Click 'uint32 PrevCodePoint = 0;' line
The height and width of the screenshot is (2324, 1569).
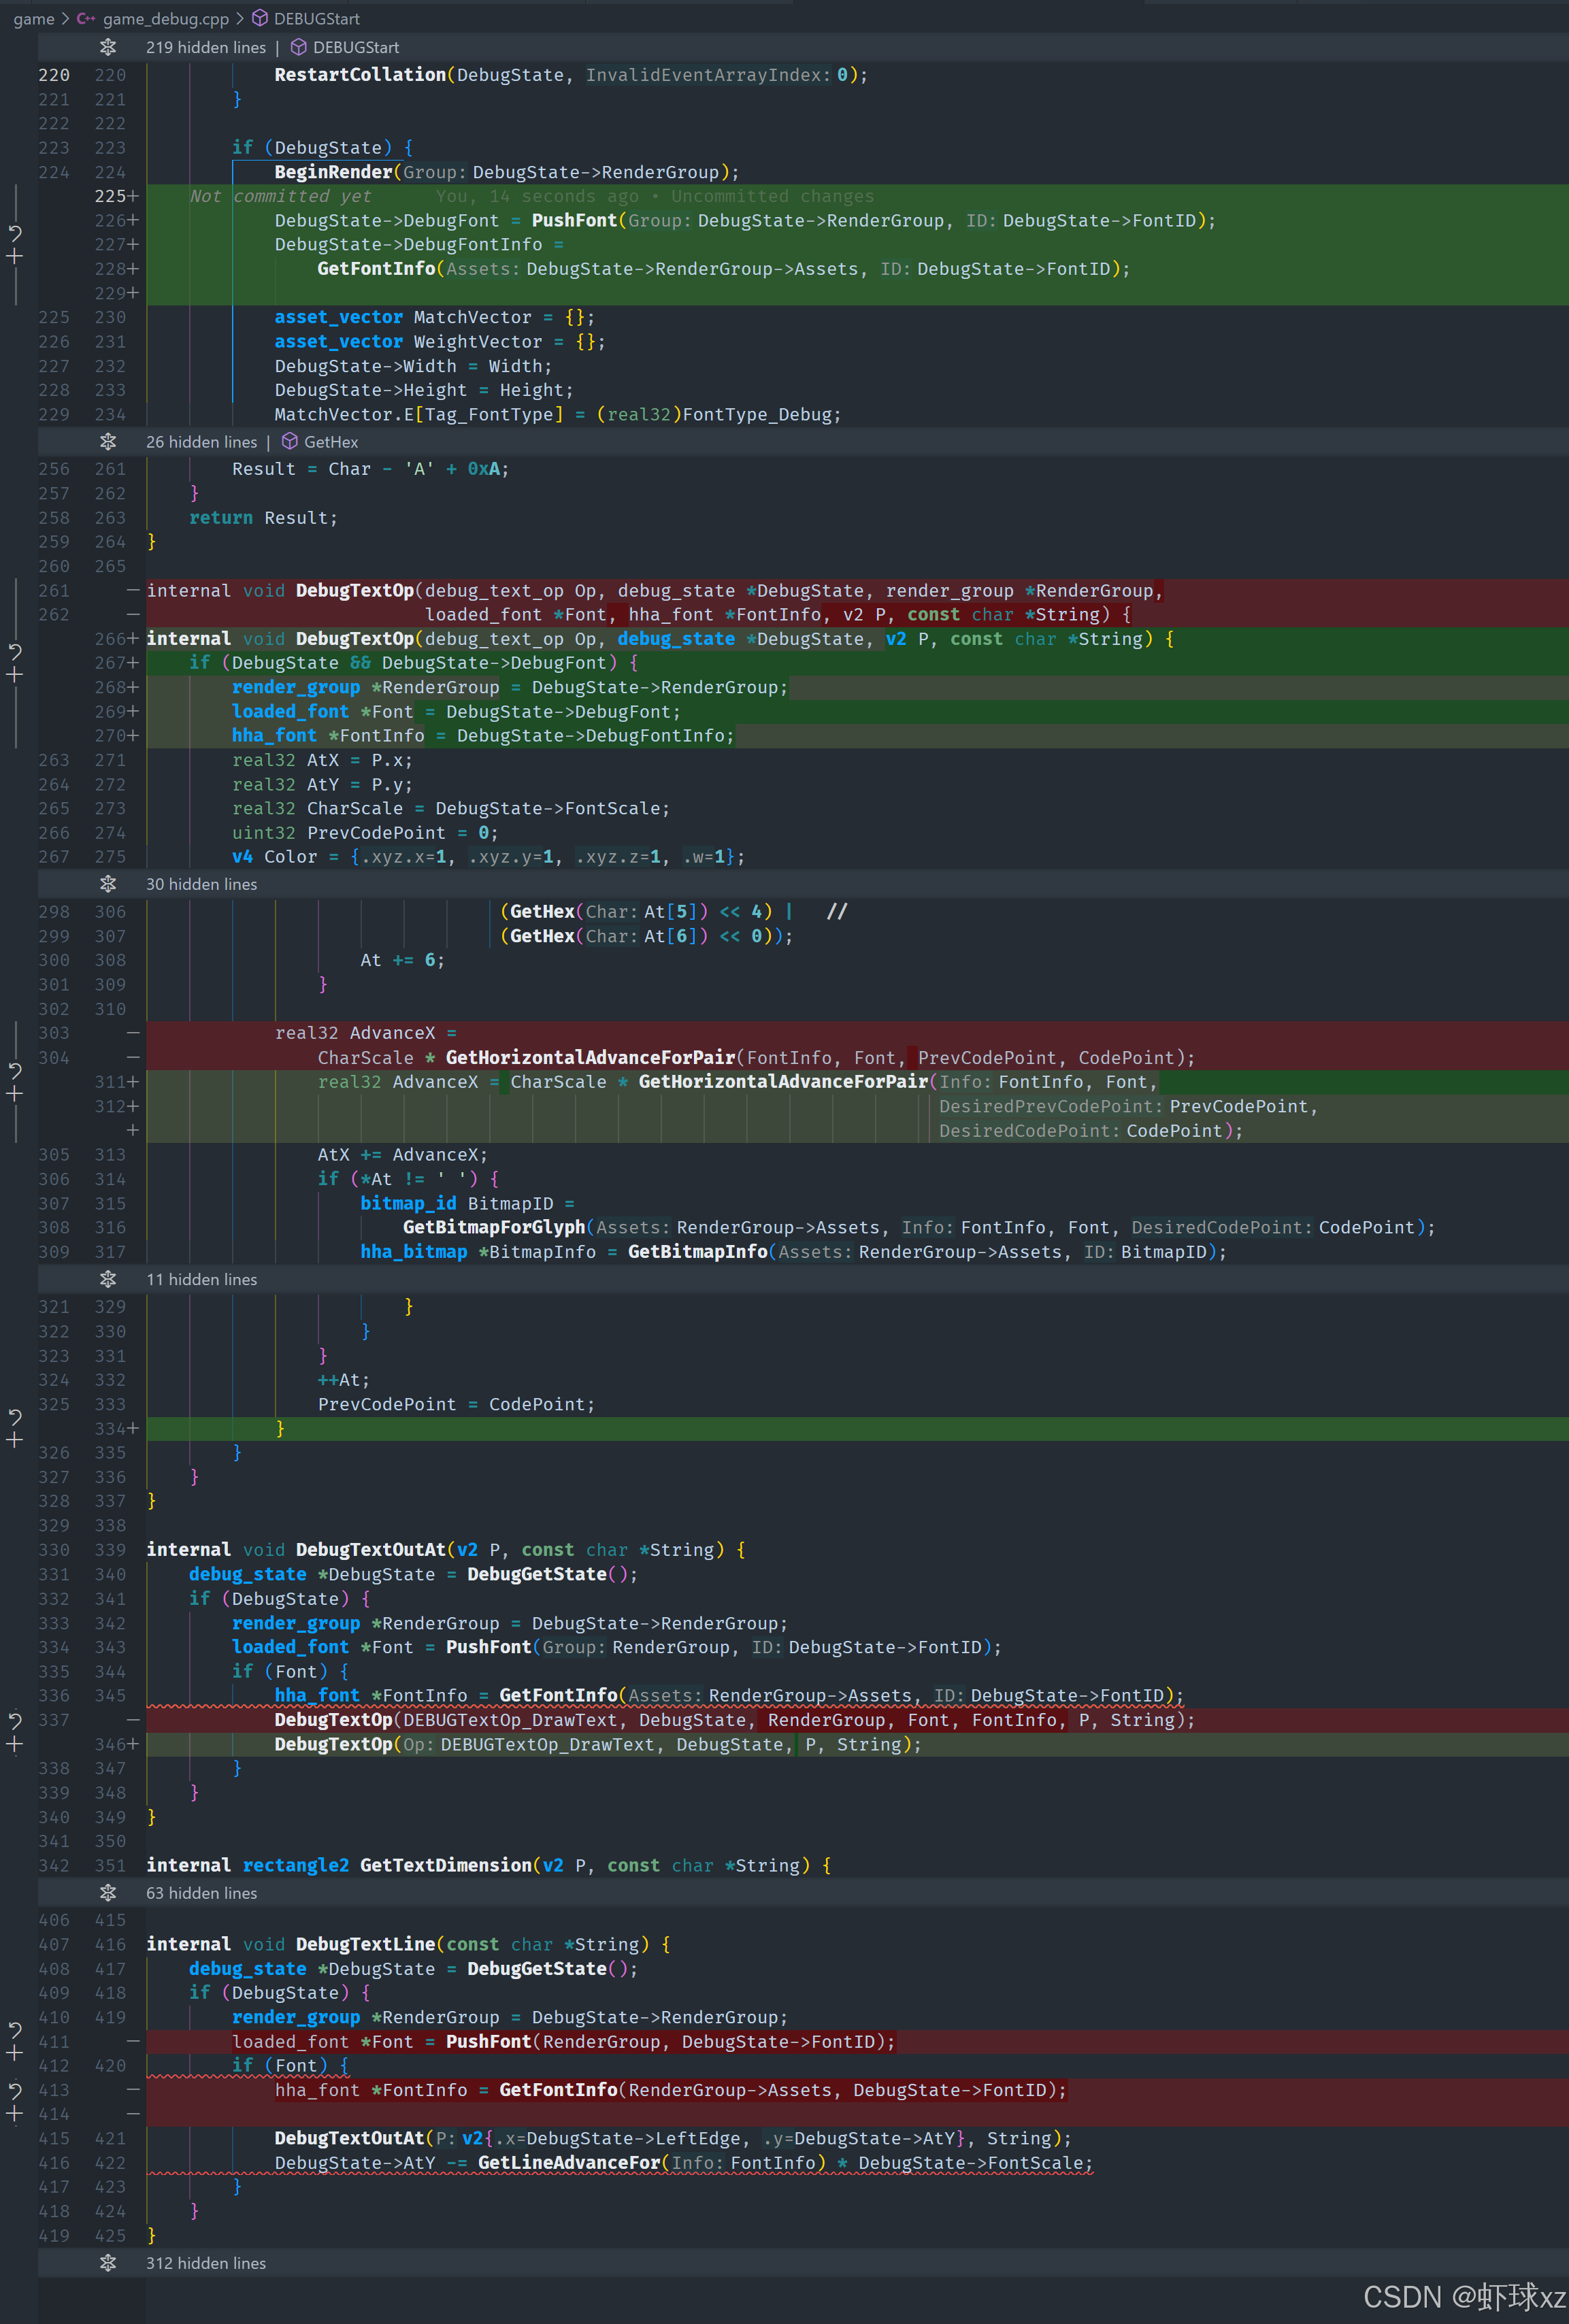point(365,833)
